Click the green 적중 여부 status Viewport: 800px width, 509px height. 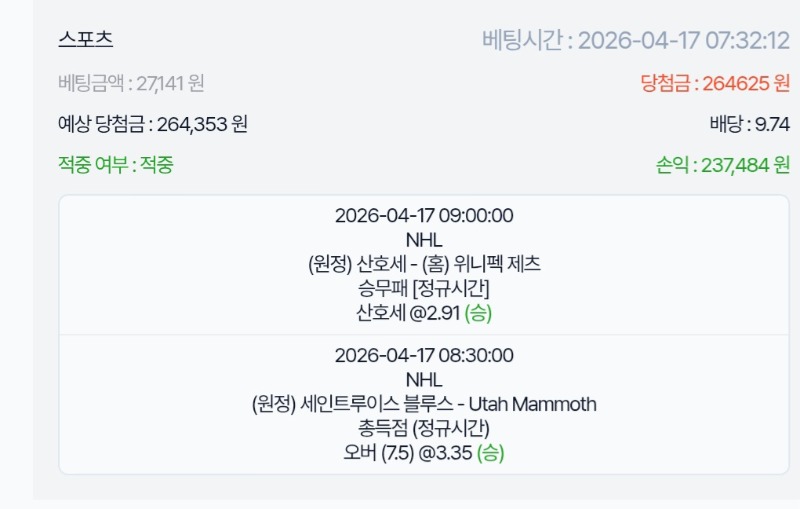(116, 165)
